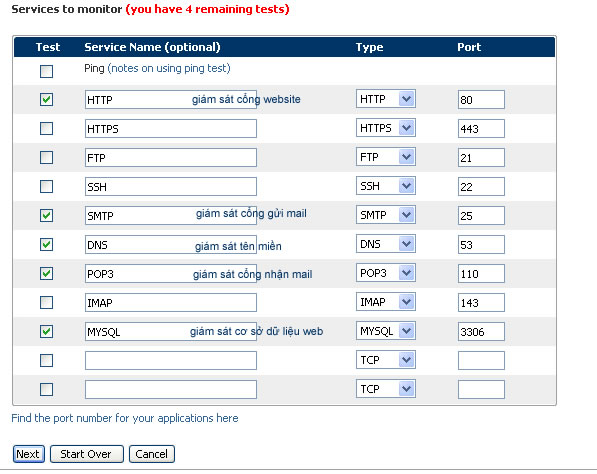Click the first empty service name field

[171, 361]
